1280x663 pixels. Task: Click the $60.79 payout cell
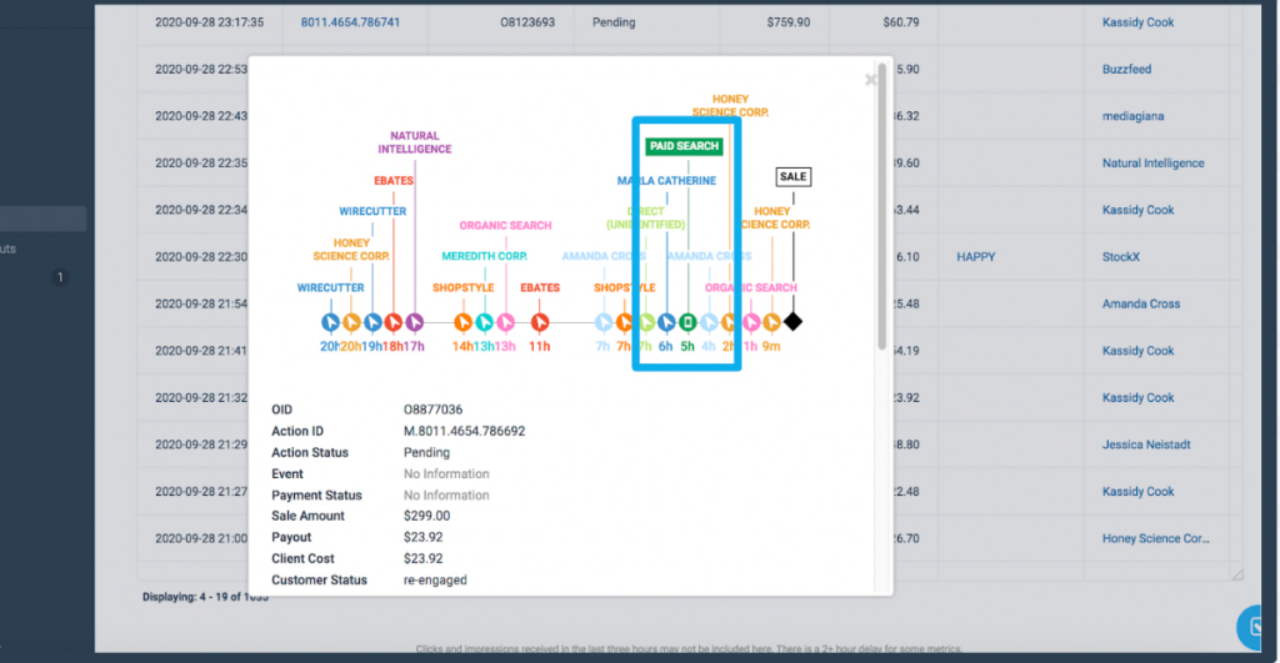[x=902, y=22]
